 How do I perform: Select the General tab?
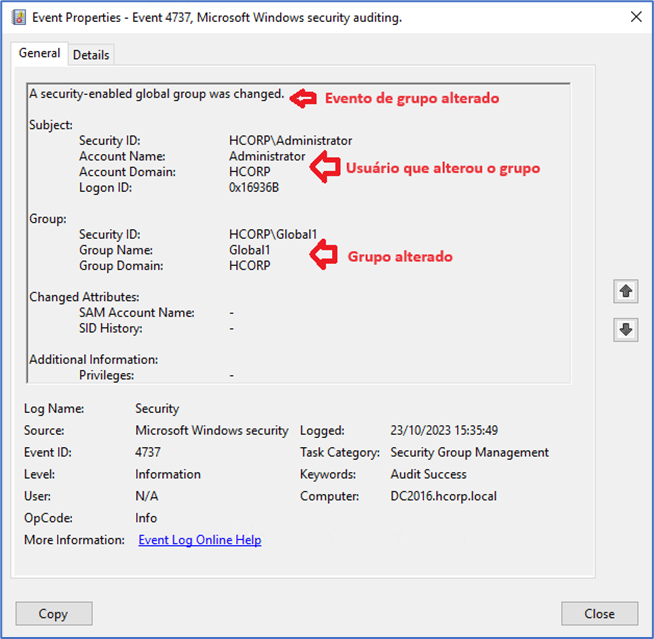[40, 54]
